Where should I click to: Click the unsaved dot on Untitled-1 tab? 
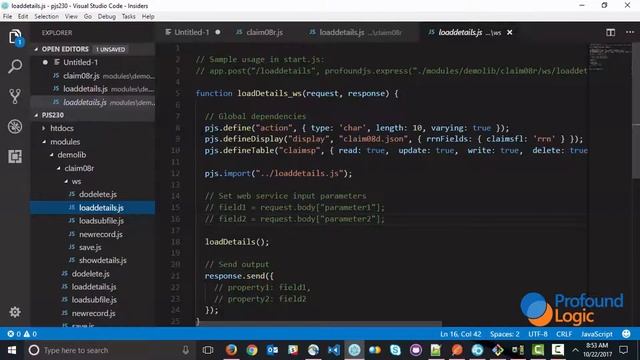point(218,32)
